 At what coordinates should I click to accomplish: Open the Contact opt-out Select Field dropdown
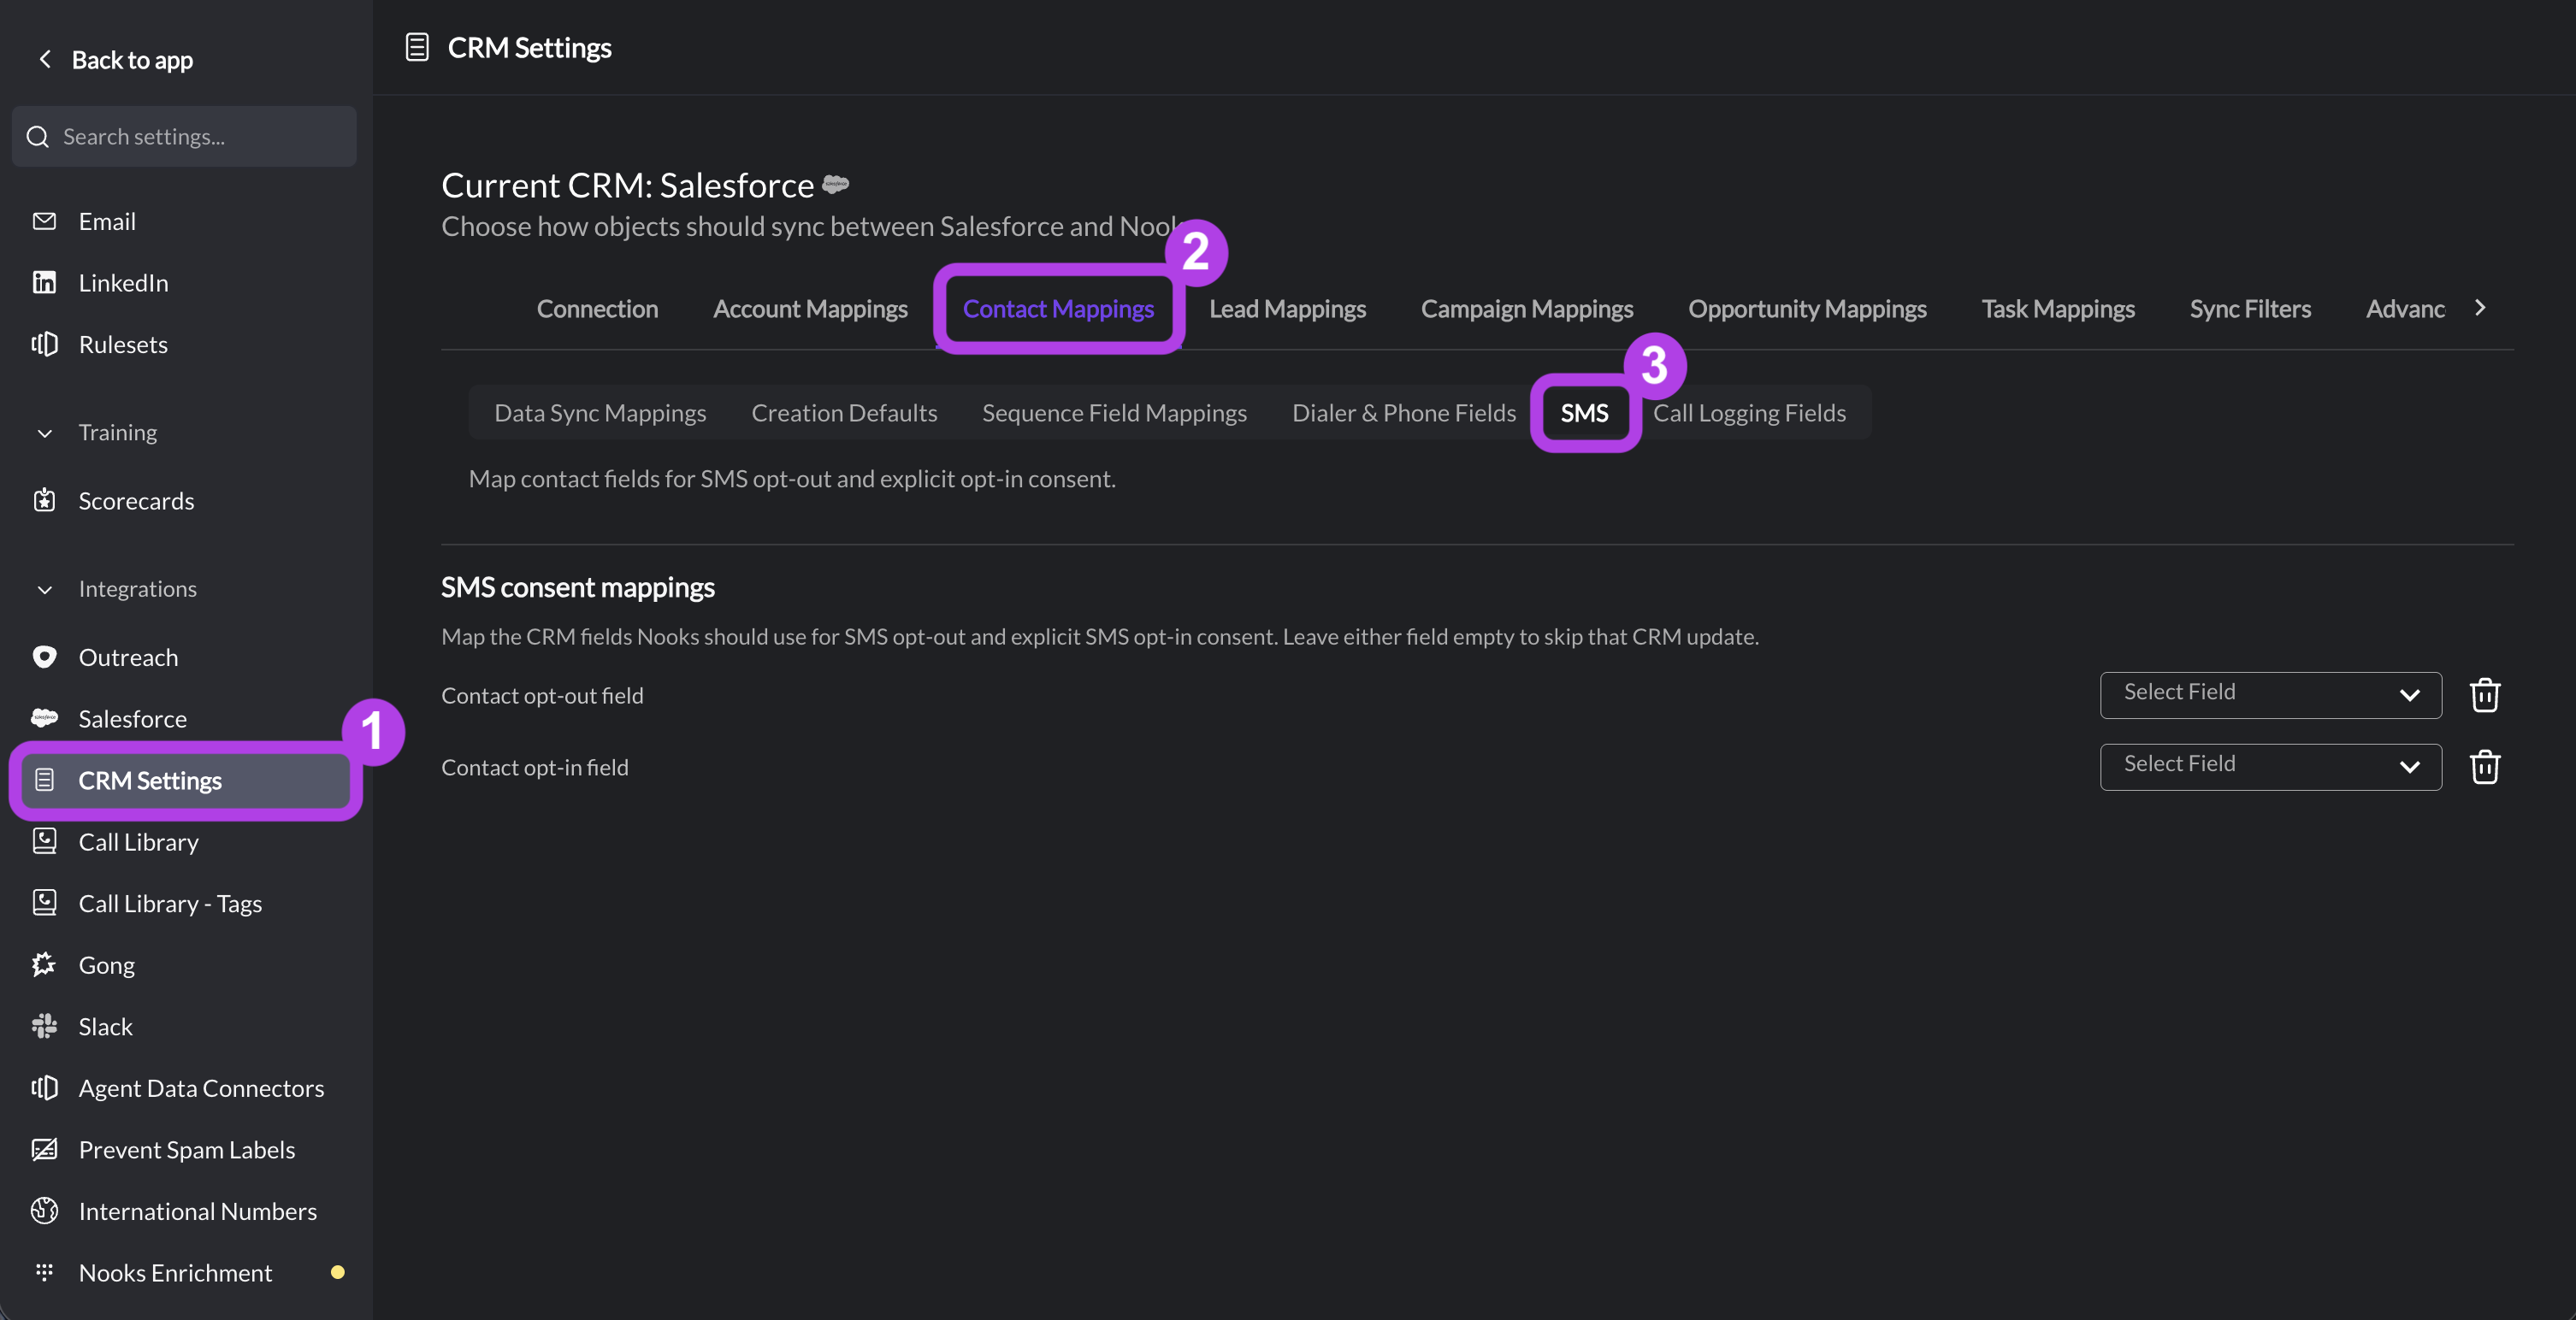tap(2270, 695)
